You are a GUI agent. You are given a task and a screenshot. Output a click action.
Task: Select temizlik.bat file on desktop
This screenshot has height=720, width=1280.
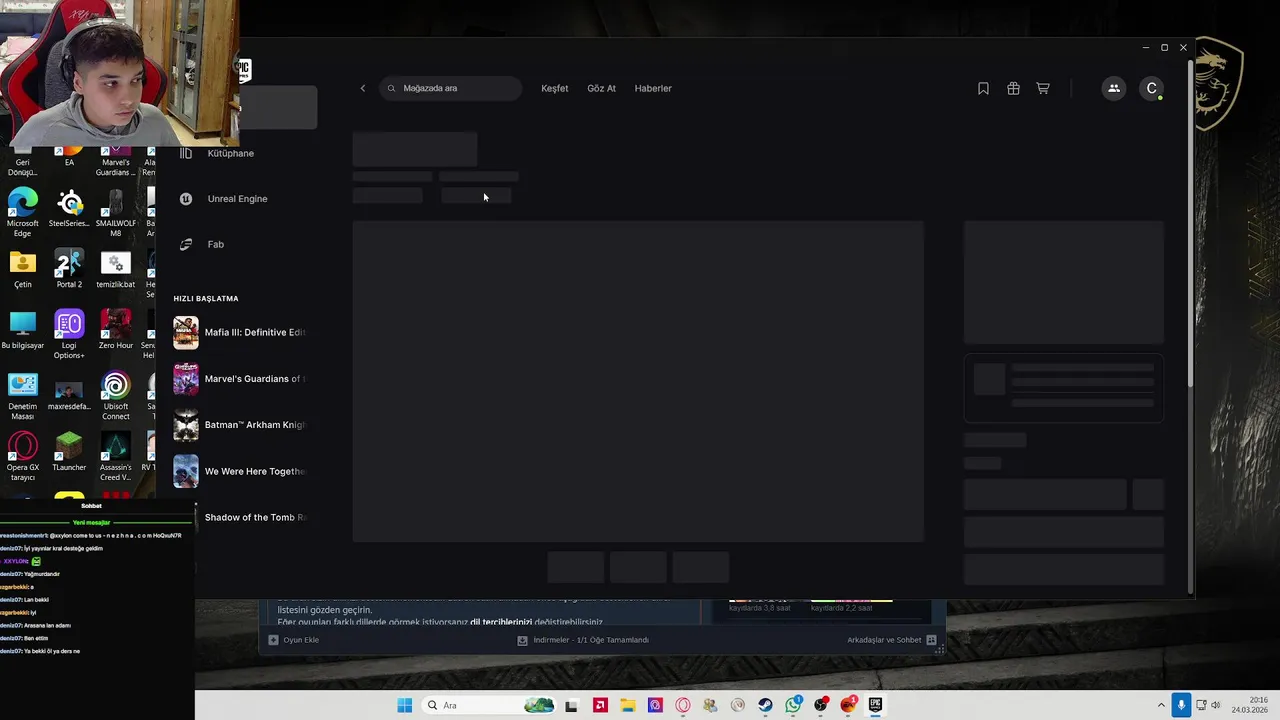tap(115, 270)
